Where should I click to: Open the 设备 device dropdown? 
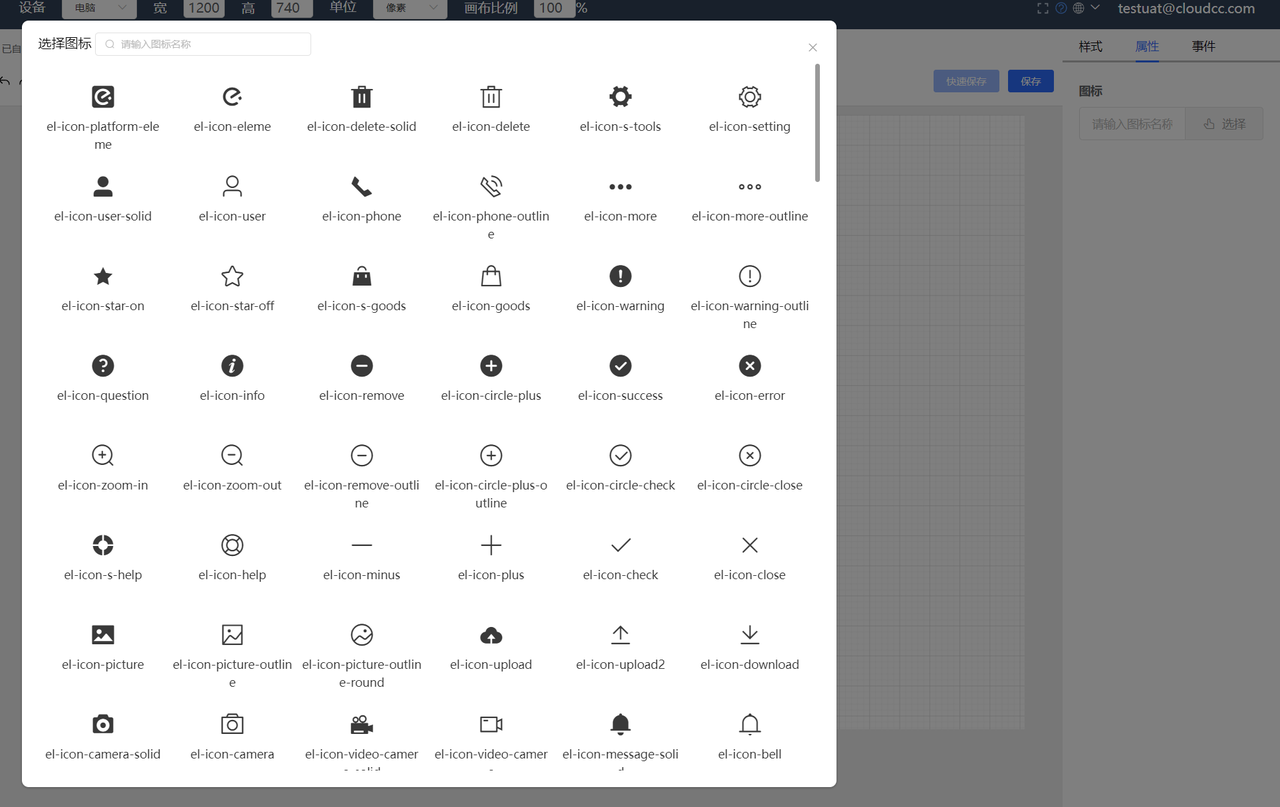point(99,8)
